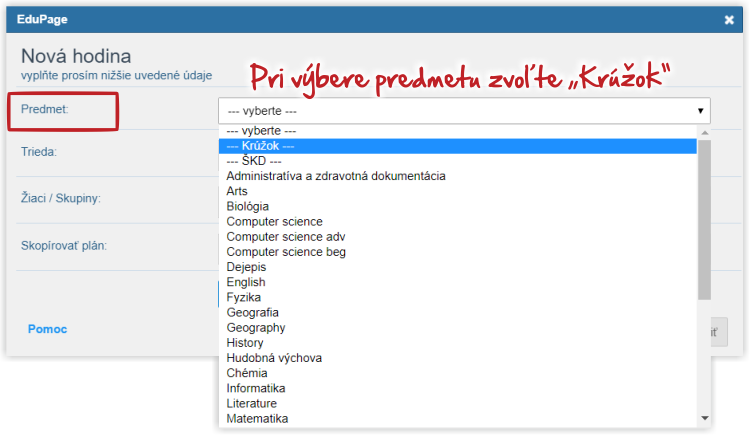The width and height of the screenshot is (750, 435).
Task: Close the EduPage dialog
Action: (x=729, y=20)
